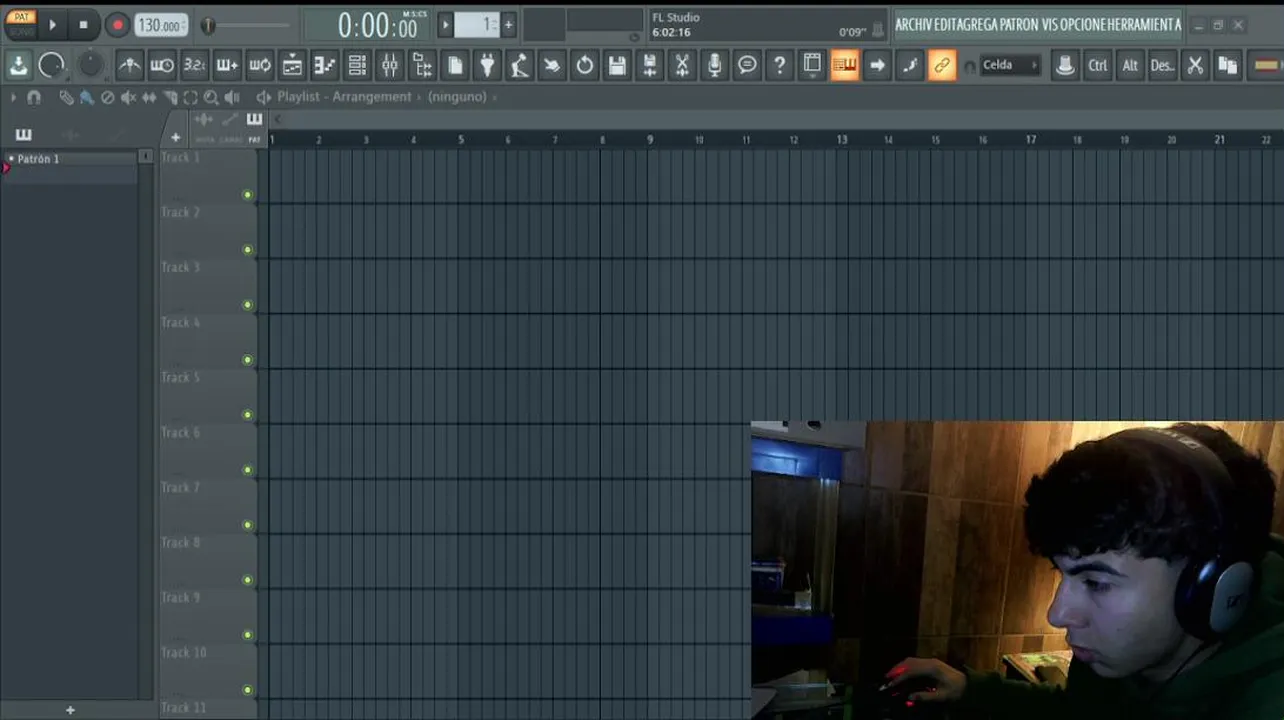Select the zoom magnifier tool
Screen dimensions: 1284x720
211,97
